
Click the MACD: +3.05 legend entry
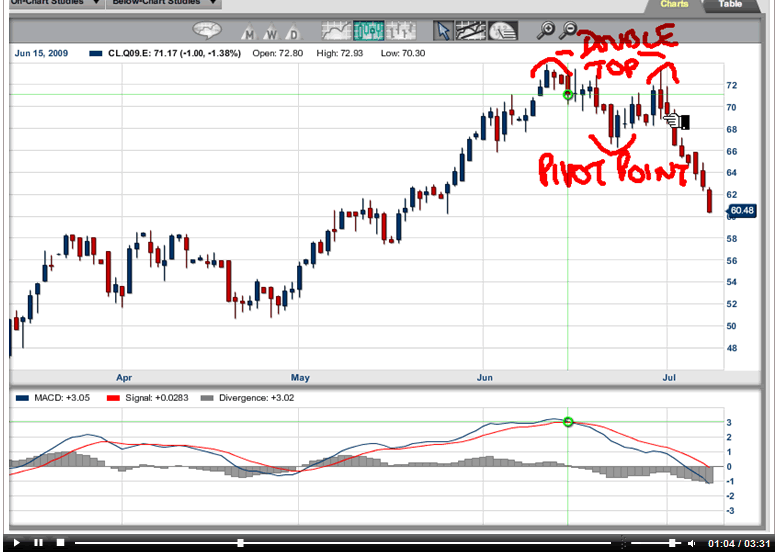53,398
